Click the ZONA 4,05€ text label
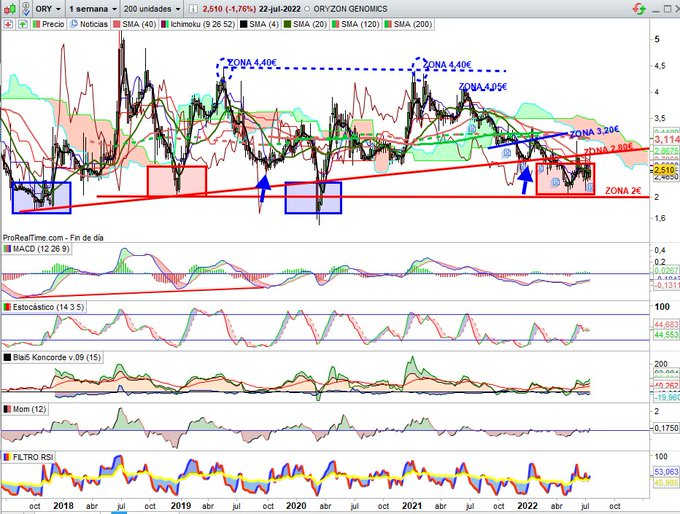This screenshot has height=514, width=680. [483, 87]
